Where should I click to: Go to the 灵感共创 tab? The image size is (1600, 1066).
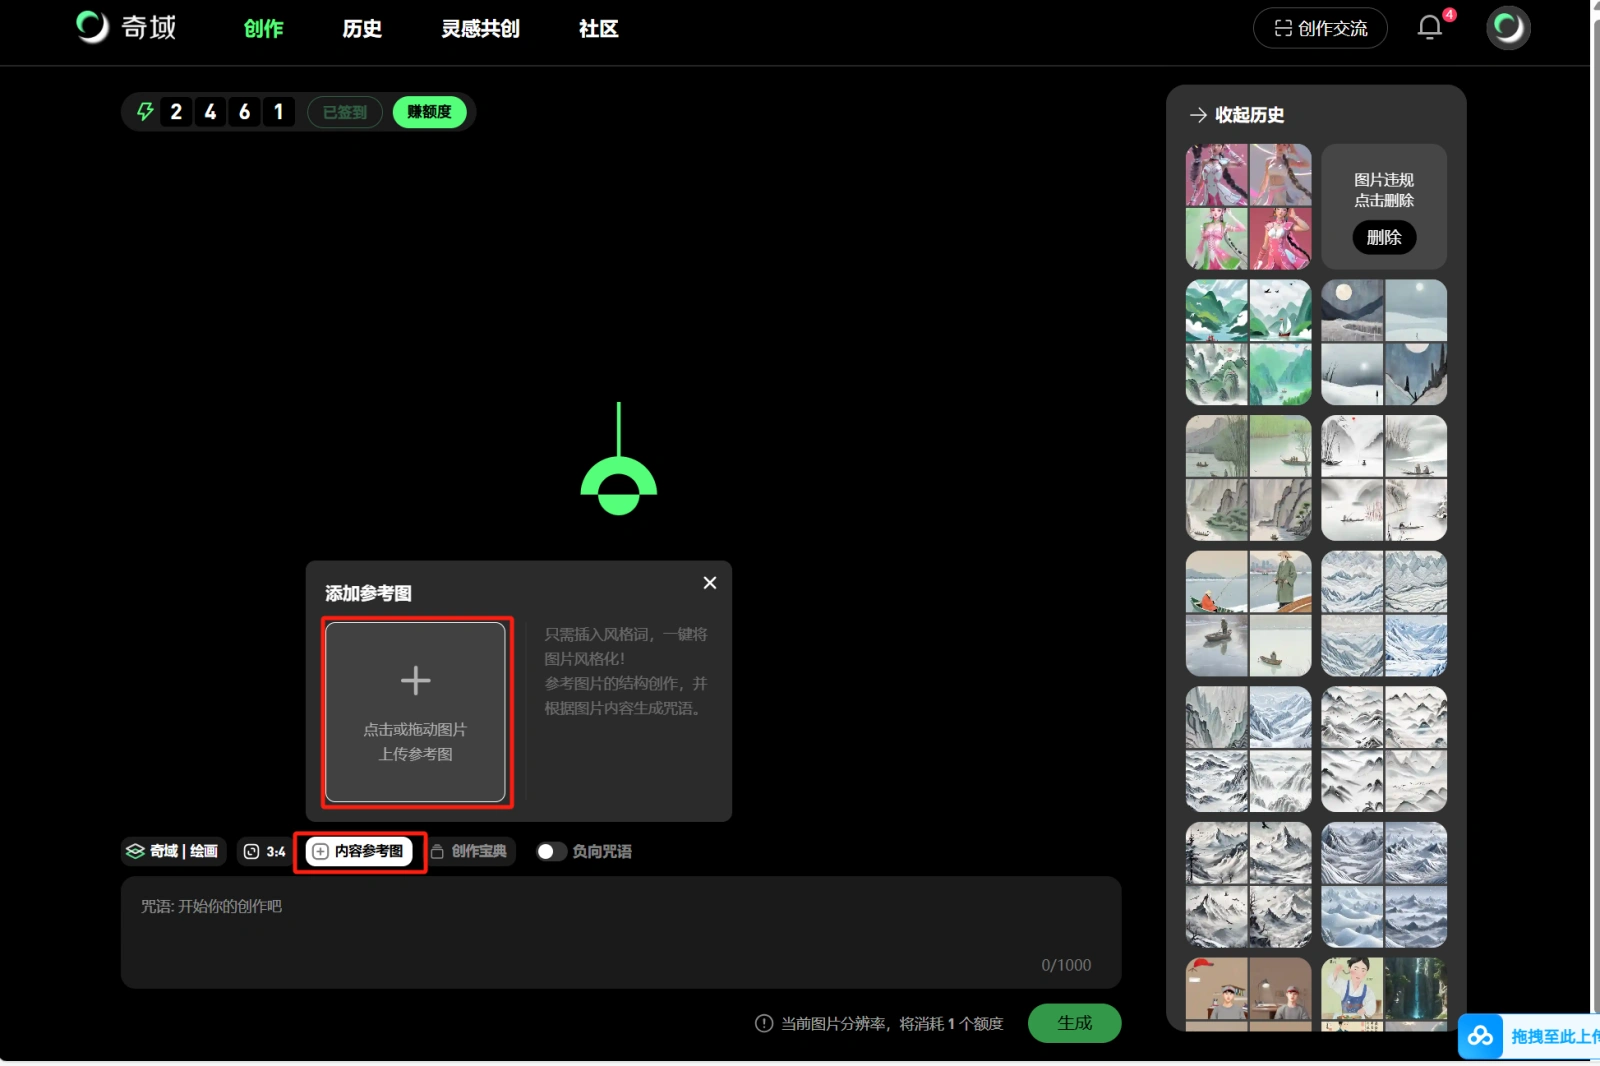pos(480,29)
